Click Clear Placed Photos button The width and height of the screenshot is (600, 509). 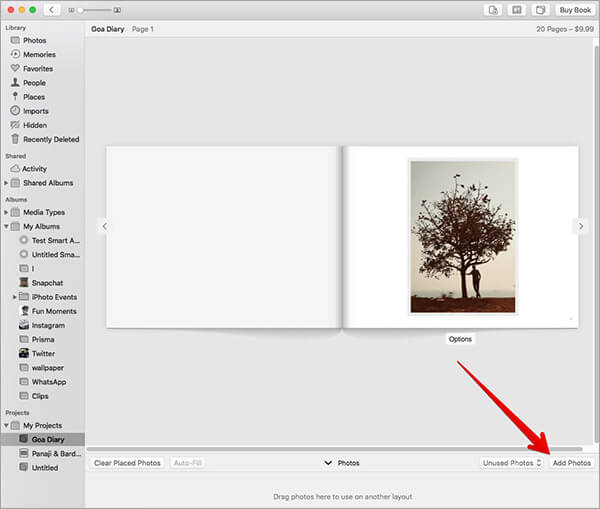[127, 463]
